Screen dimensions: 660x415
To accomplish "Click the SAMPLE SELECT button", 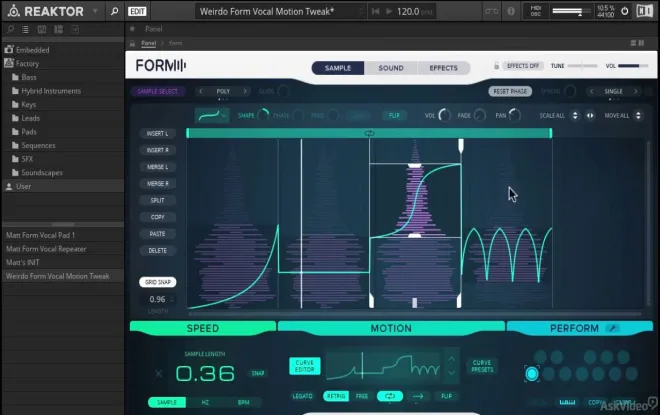I will (x=157, y=91).
